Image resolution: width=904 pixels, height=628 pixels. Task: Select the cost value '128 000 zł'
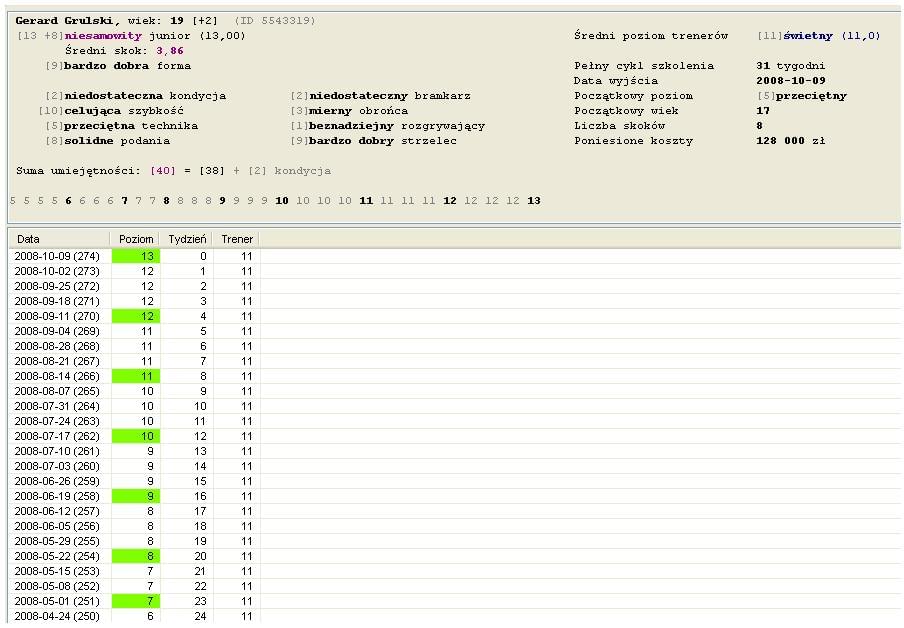[x=790, y=141]
